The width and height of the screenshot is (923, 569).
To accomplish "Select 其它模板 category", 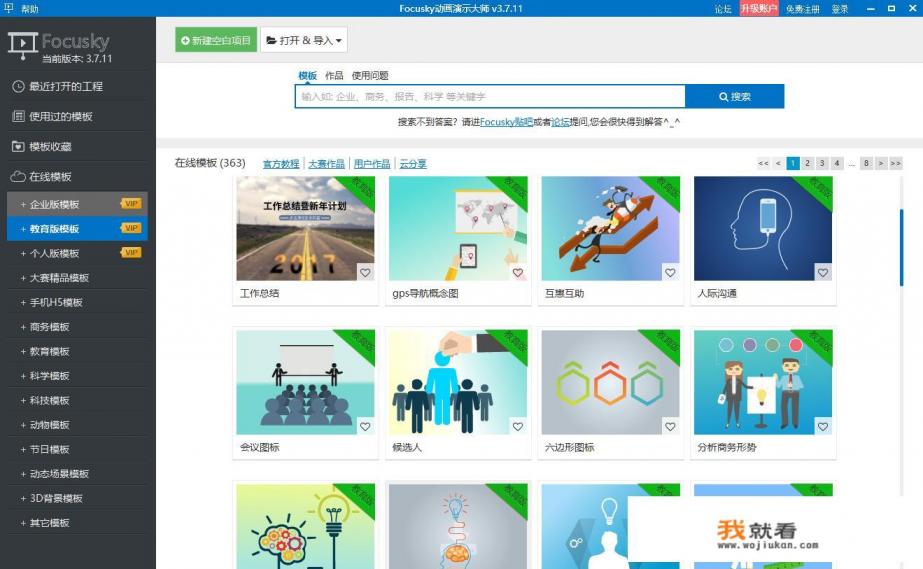I will 77,523.
